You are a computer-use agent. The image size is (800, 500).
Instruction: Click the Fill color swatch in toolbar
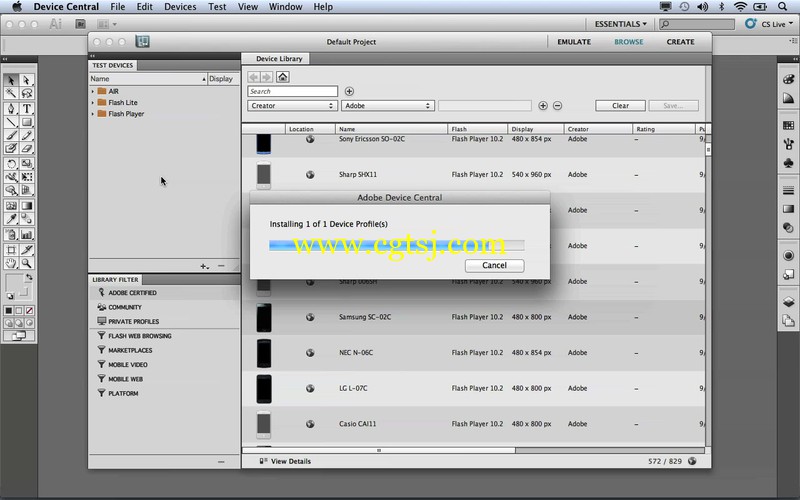tap(14, 282)
